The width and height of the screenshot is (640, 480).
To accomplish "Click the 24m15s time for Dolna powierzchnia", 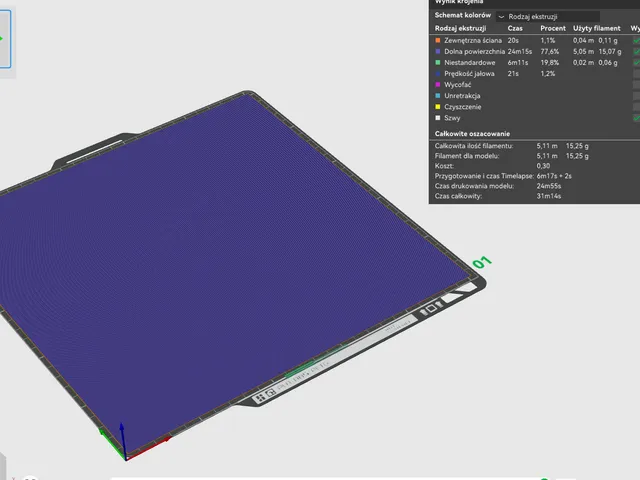I will [520, 51].
